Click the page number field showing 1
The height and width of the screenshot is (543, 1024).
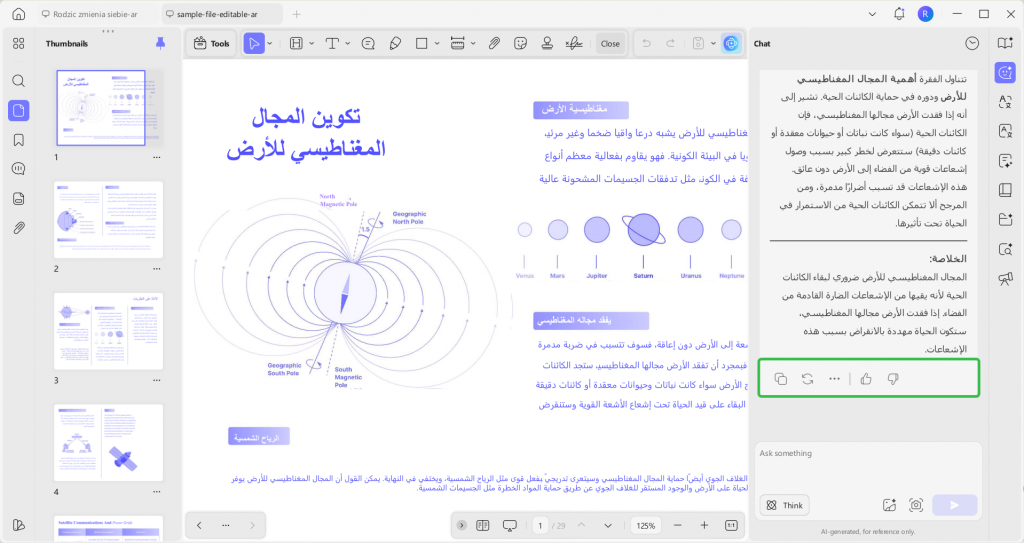coord(540,525)
